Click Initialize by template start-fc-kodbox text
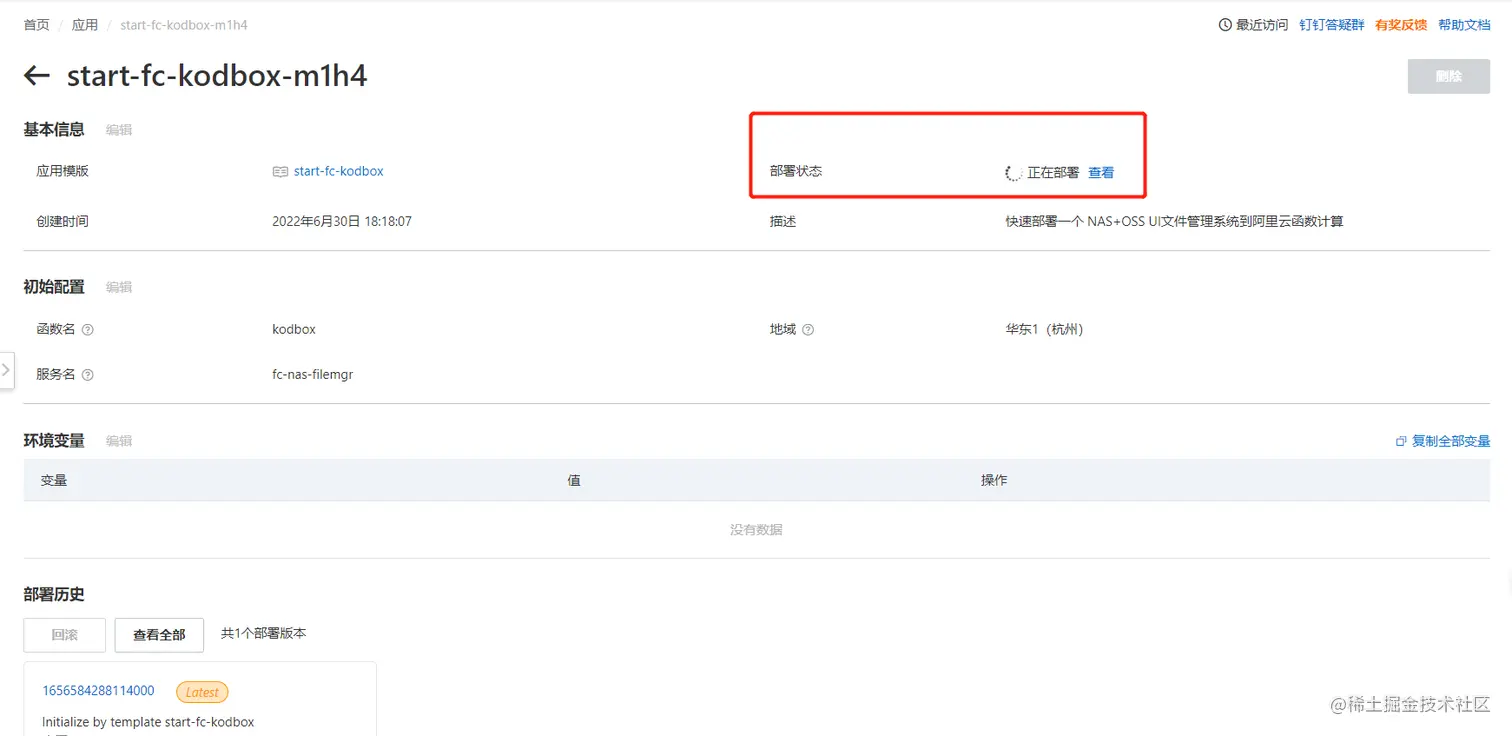The width and height of the screenshot is (1512, 736). (x=148, y=722)
